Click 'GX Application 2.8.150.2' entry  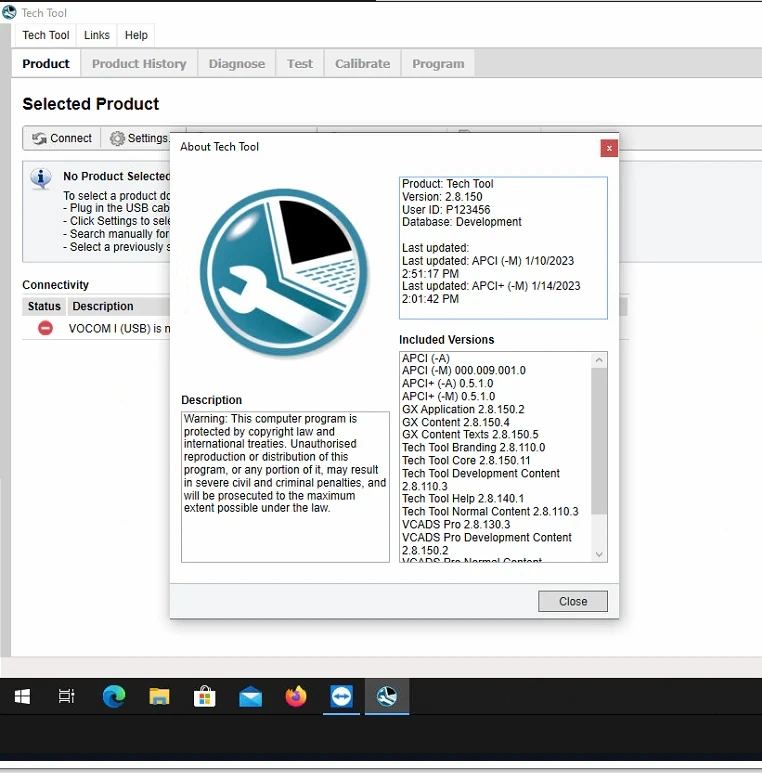463,409
